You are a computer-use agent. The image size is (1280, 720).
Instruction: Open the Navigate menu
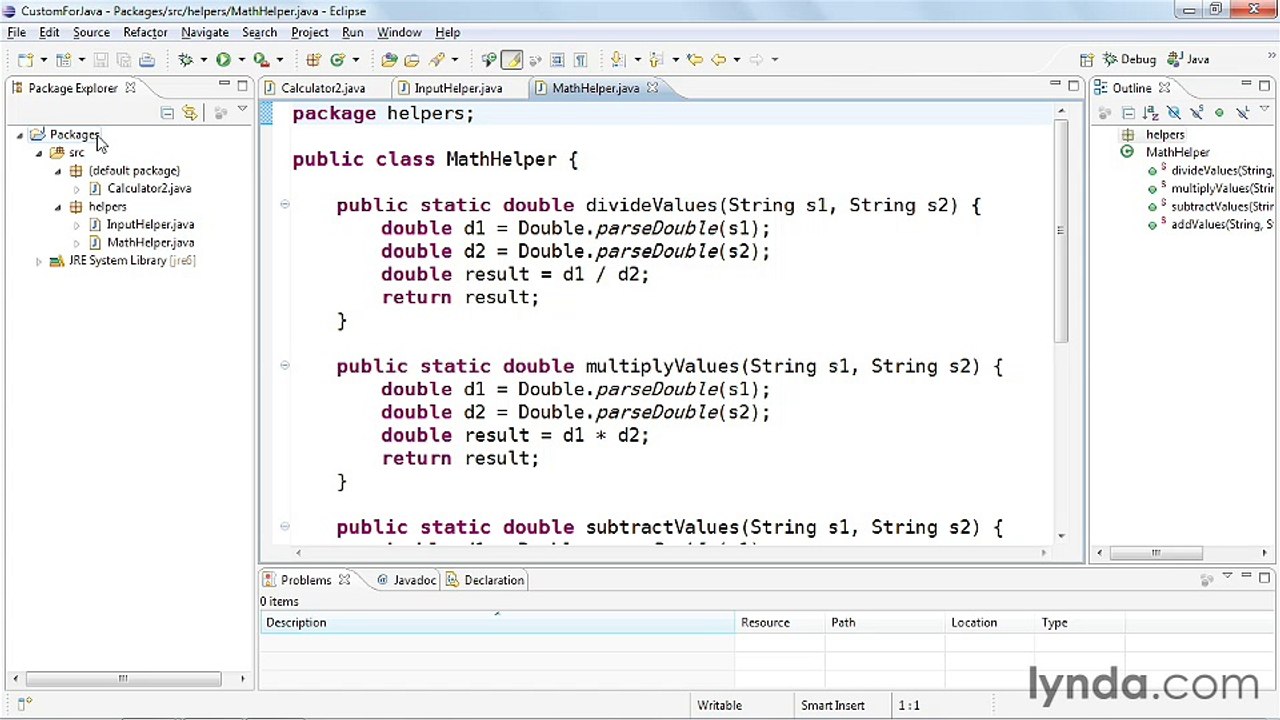pos(204,32)
